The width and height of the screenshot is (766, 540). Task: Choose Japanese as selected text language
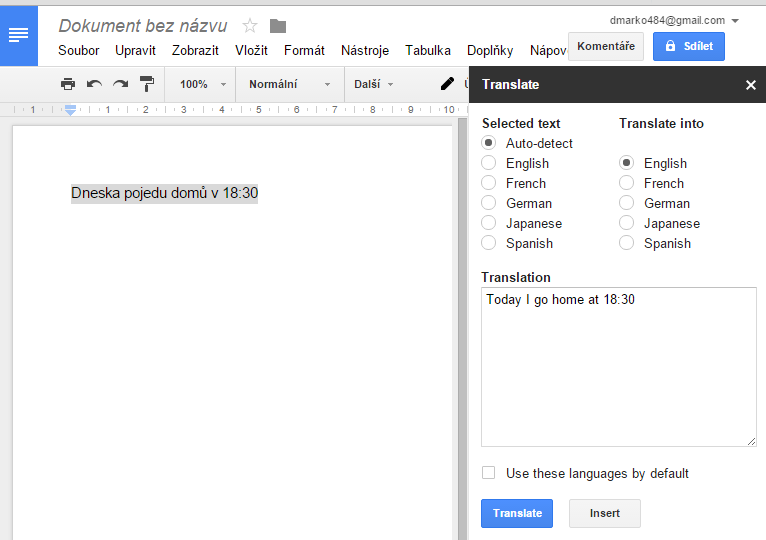[x=488, y=223]
